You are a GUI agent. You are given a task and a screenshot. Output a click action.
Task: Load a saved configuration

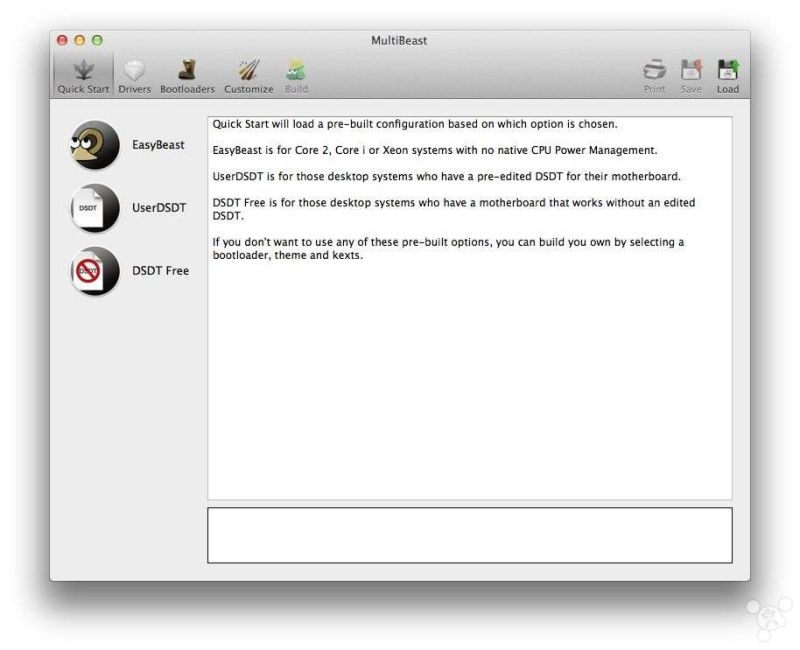pyautogui.click(x=728, y=77)
